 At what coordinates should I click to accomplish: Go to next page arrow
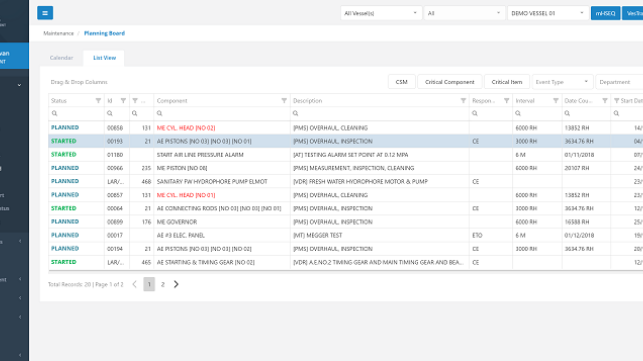[176, 284]
